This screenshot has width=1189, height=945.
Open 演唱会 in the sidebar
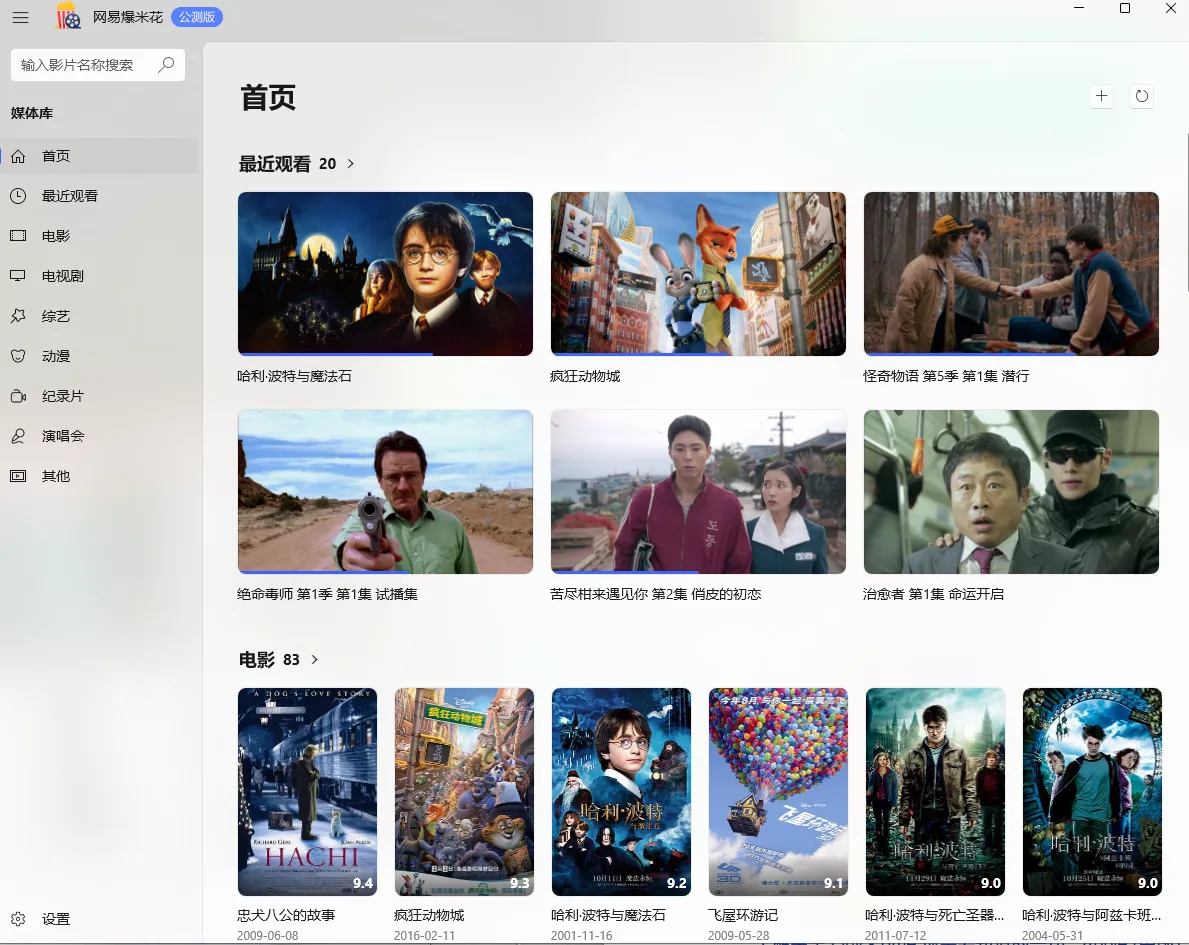coord(99,436)
